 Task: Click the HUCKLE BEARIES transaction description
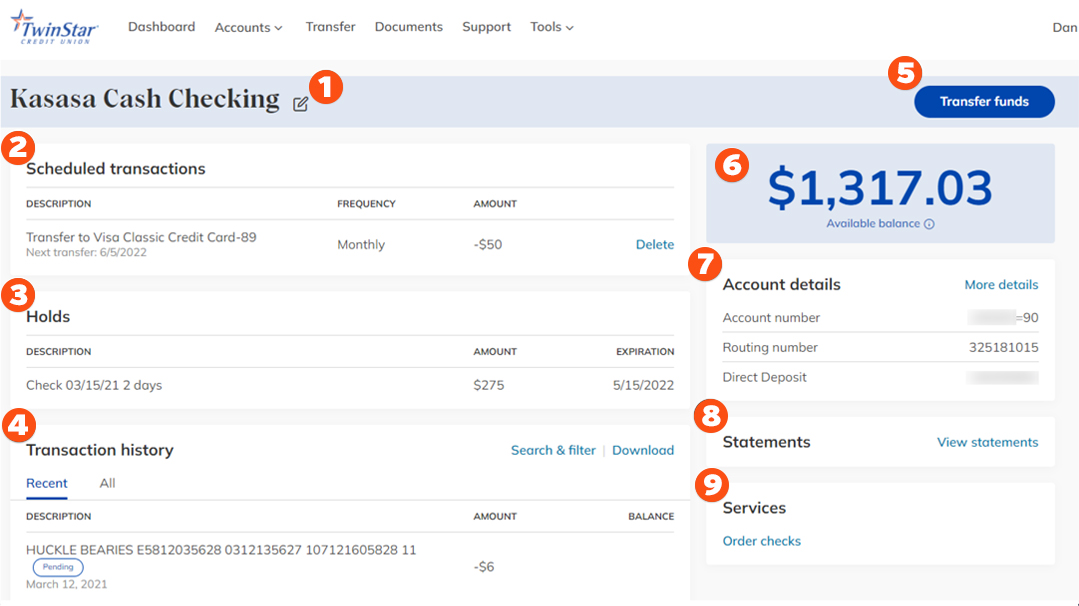coord(221,550)
